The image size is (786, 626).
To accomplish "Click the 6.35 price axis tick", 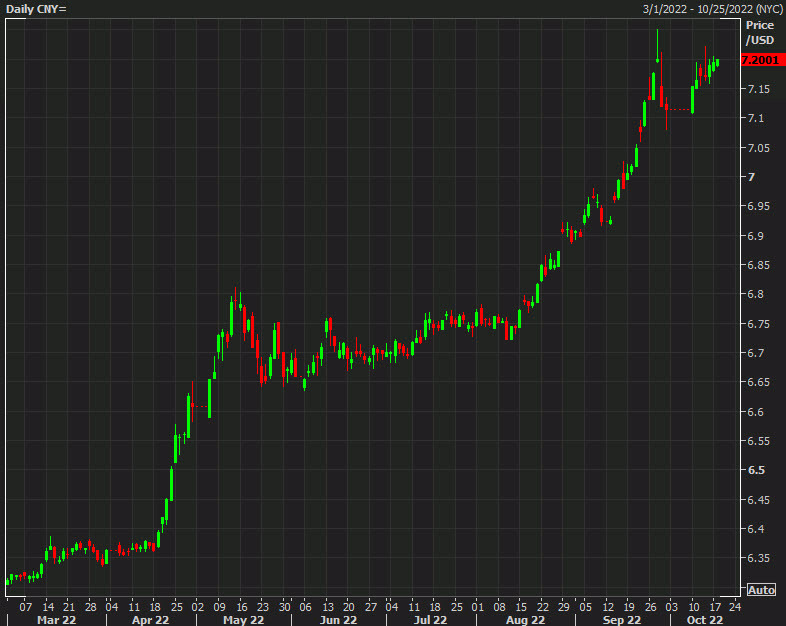I will point(757,559).
